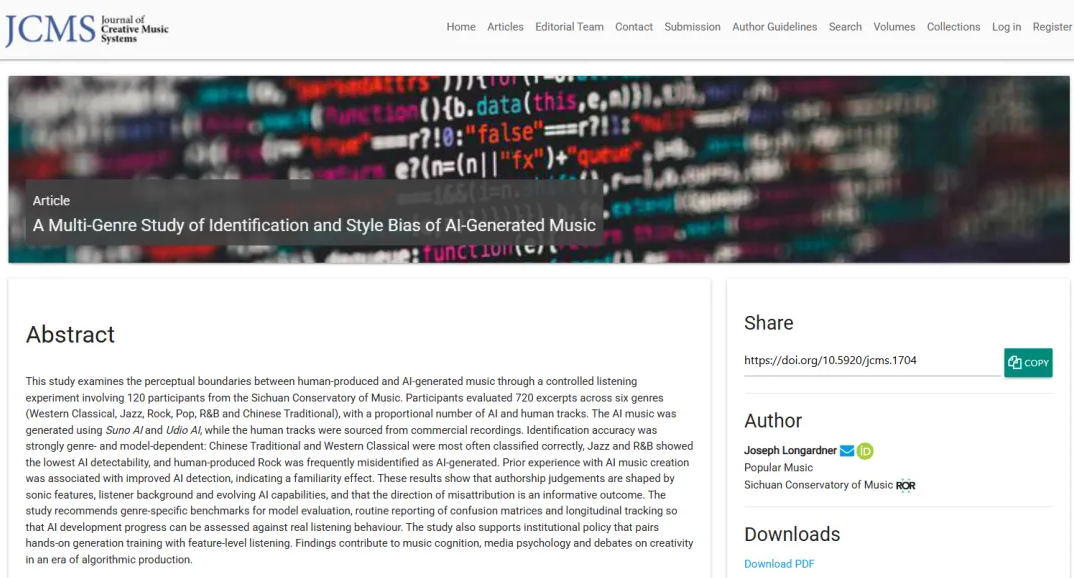The width and height of the screenshot is (1074, 578).
Task: Go to the Articles page
Action: [x=505, y=27]
